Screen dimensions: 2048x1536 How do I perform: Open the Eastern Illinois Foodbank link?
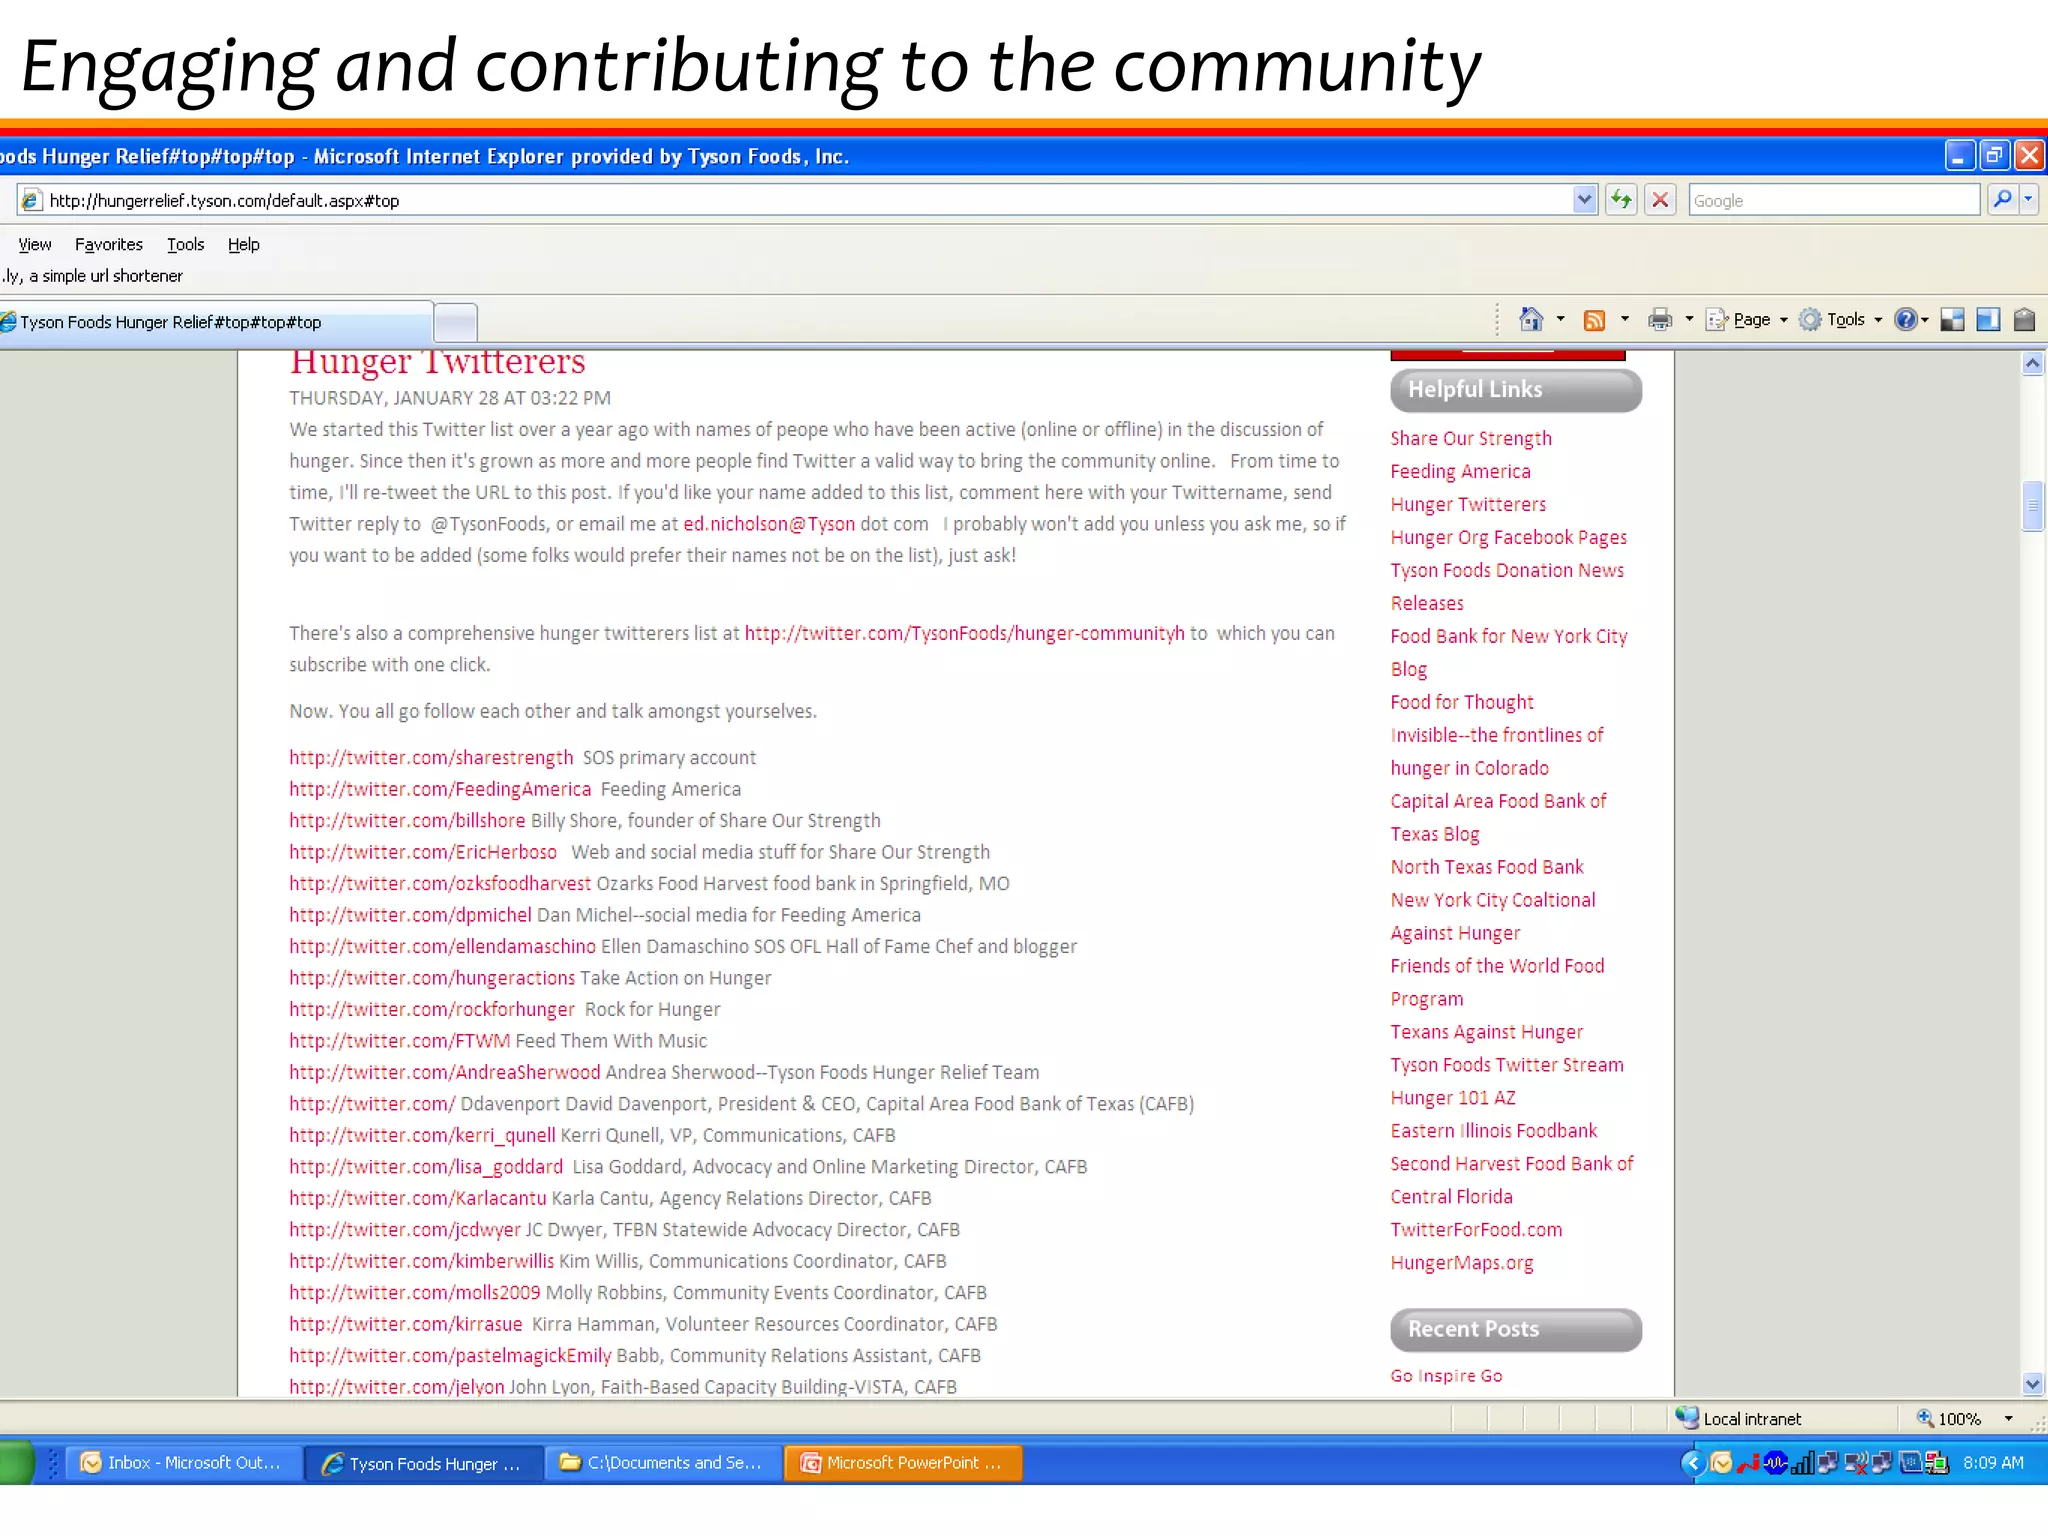tap(1493, 1130)
